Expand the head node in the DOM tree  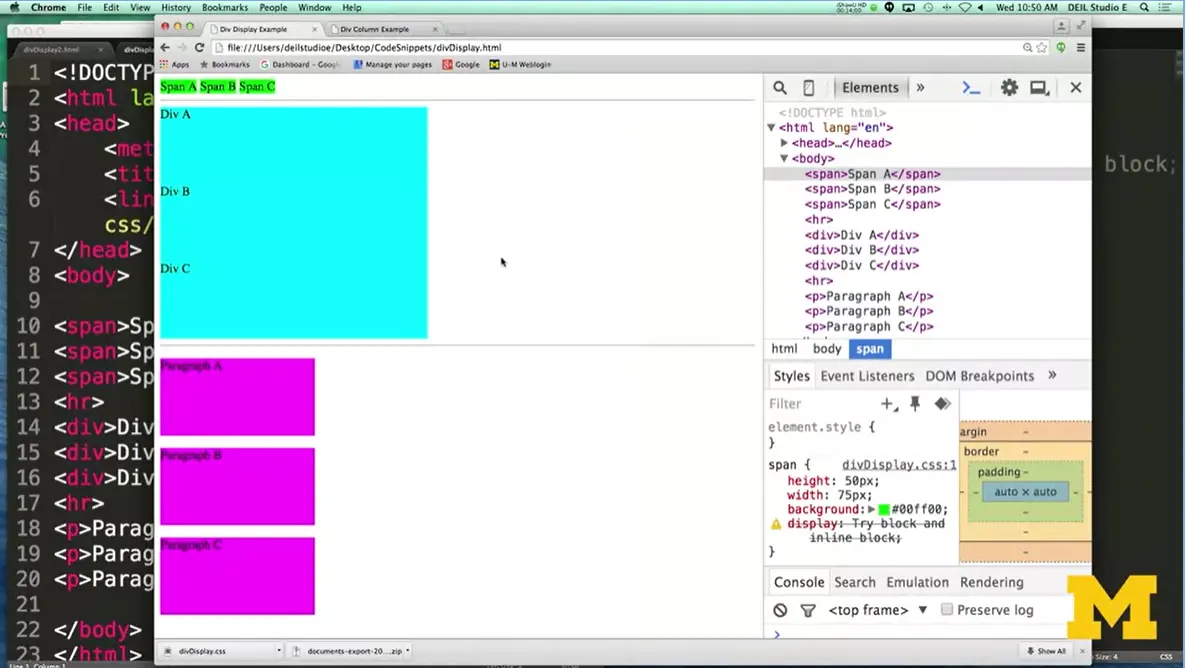tap(784, 142)
